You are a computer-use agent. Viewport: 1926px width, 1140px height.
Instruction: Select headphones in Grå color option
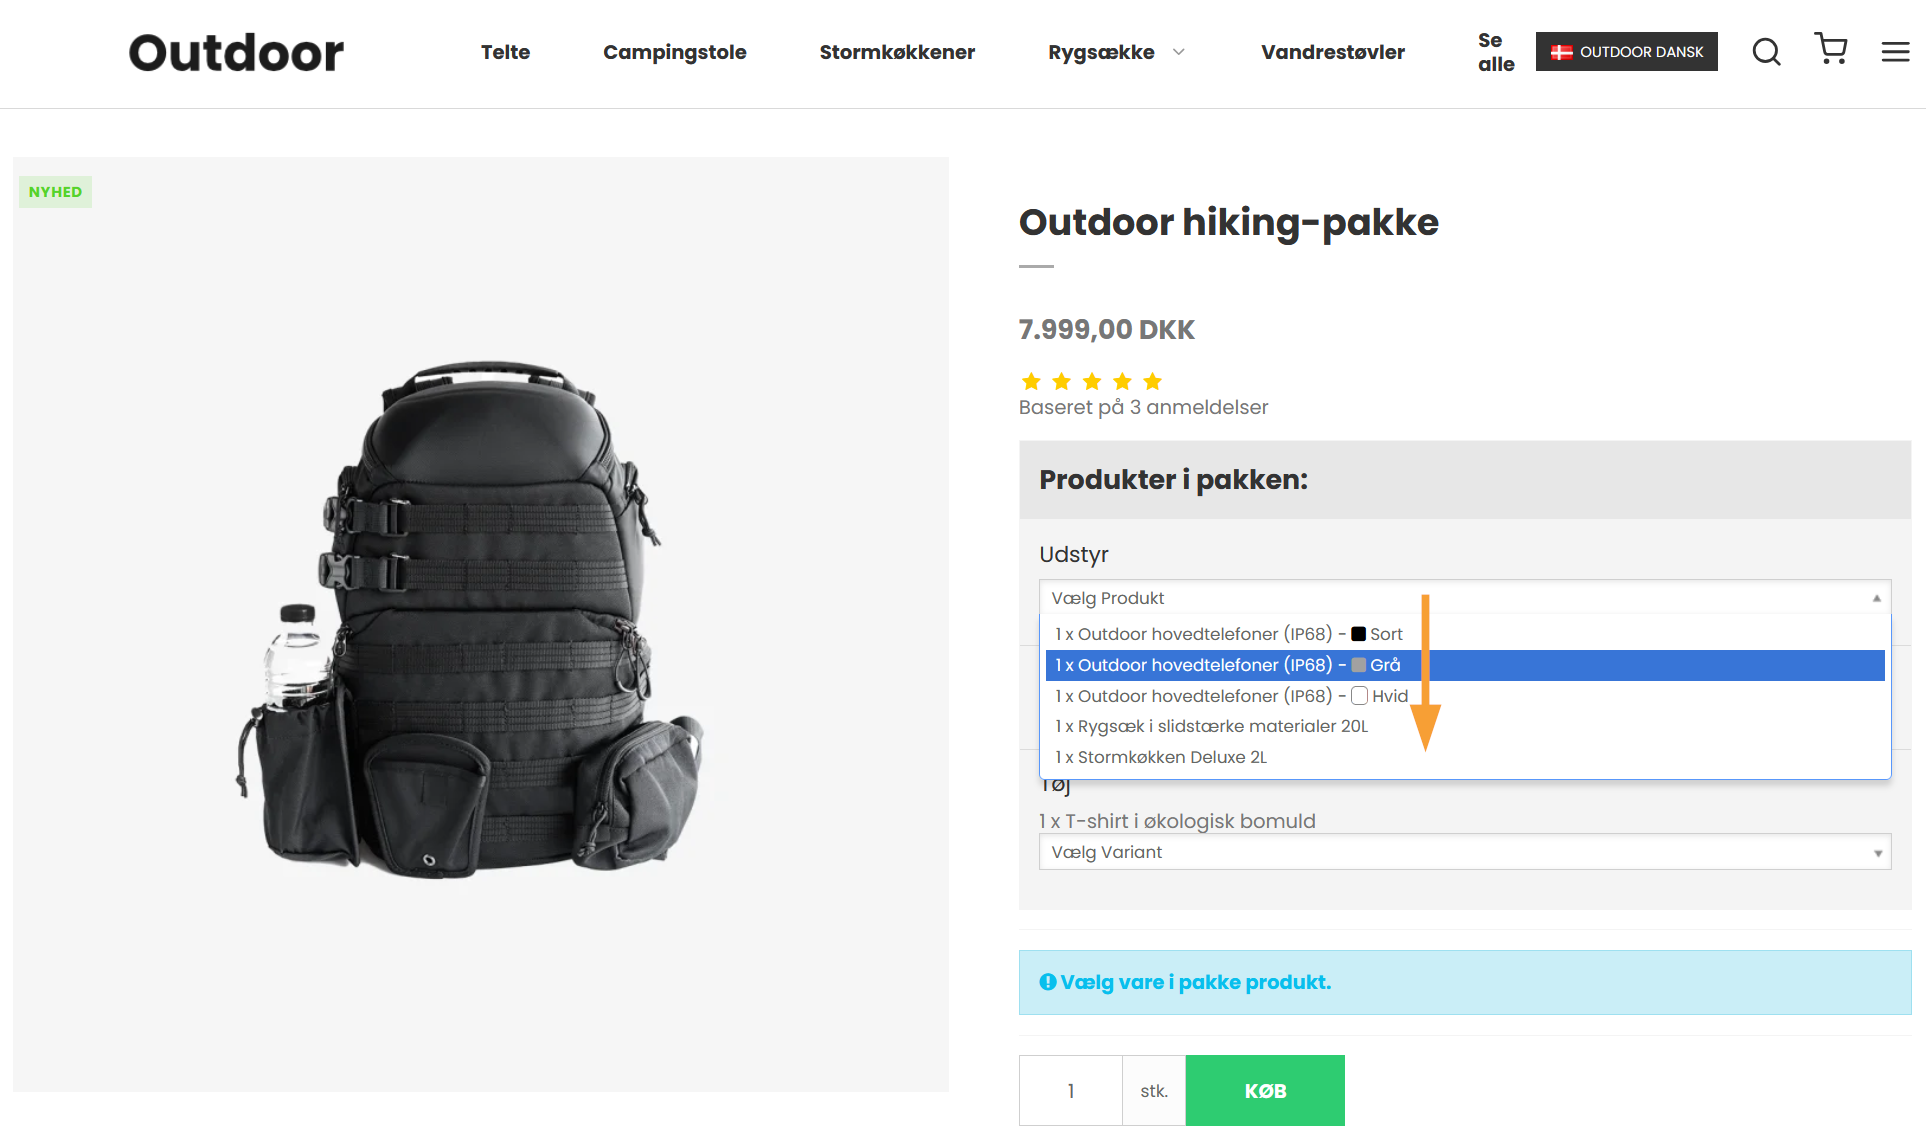click(1229, 665)
